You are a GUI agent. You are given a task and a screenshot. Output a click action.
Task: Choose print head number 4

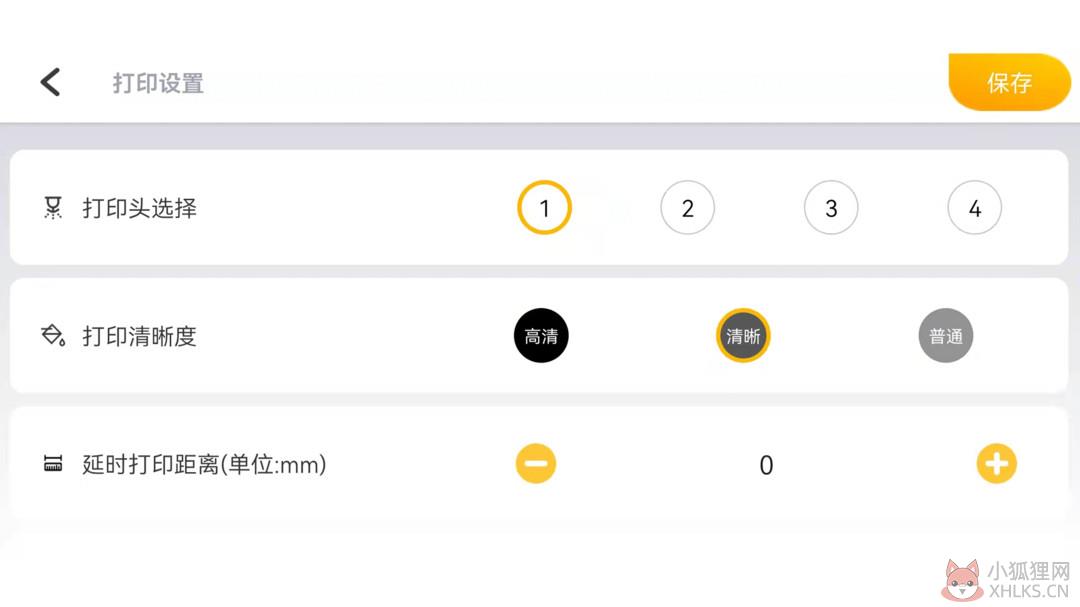[x=975, y=207]
